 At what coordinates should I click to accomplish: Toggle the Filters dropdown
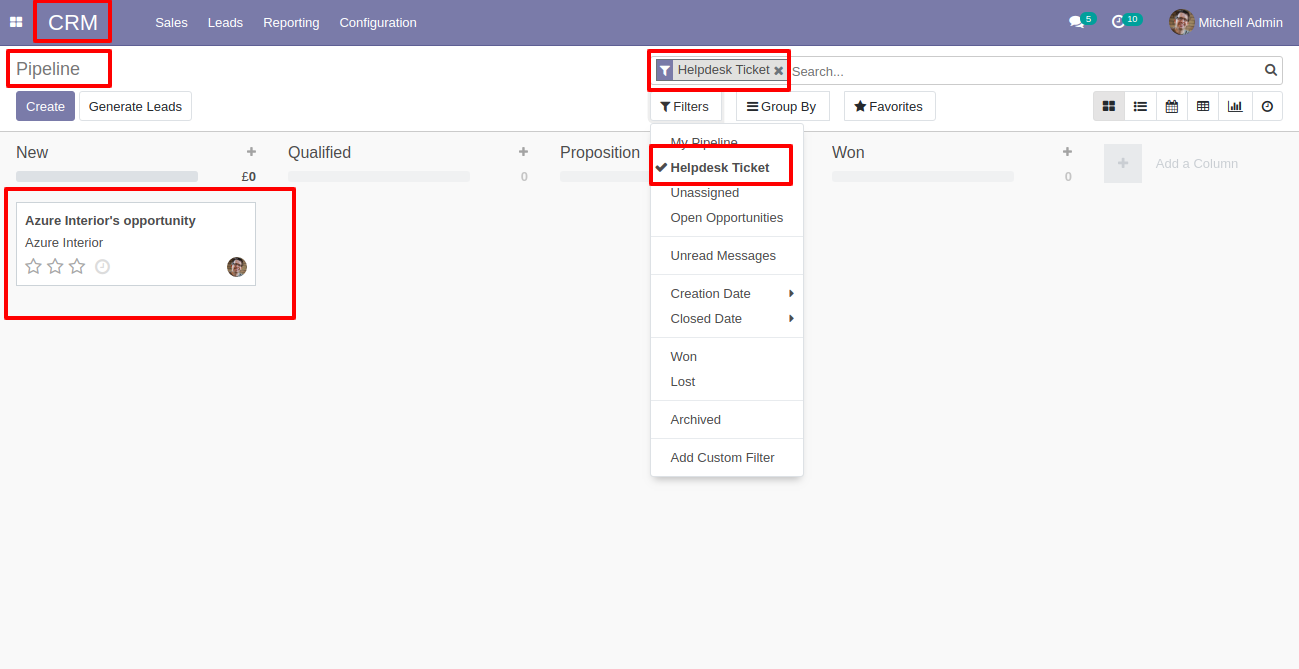(685, 106)
